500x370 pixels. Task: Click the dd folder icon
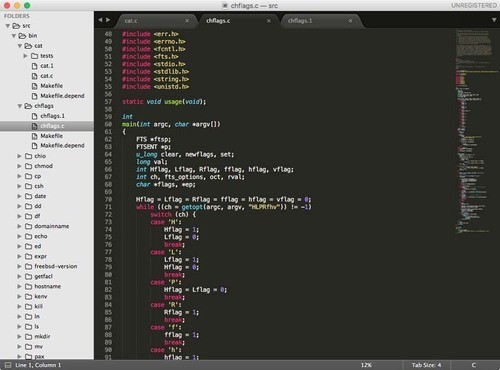point(29,206)
